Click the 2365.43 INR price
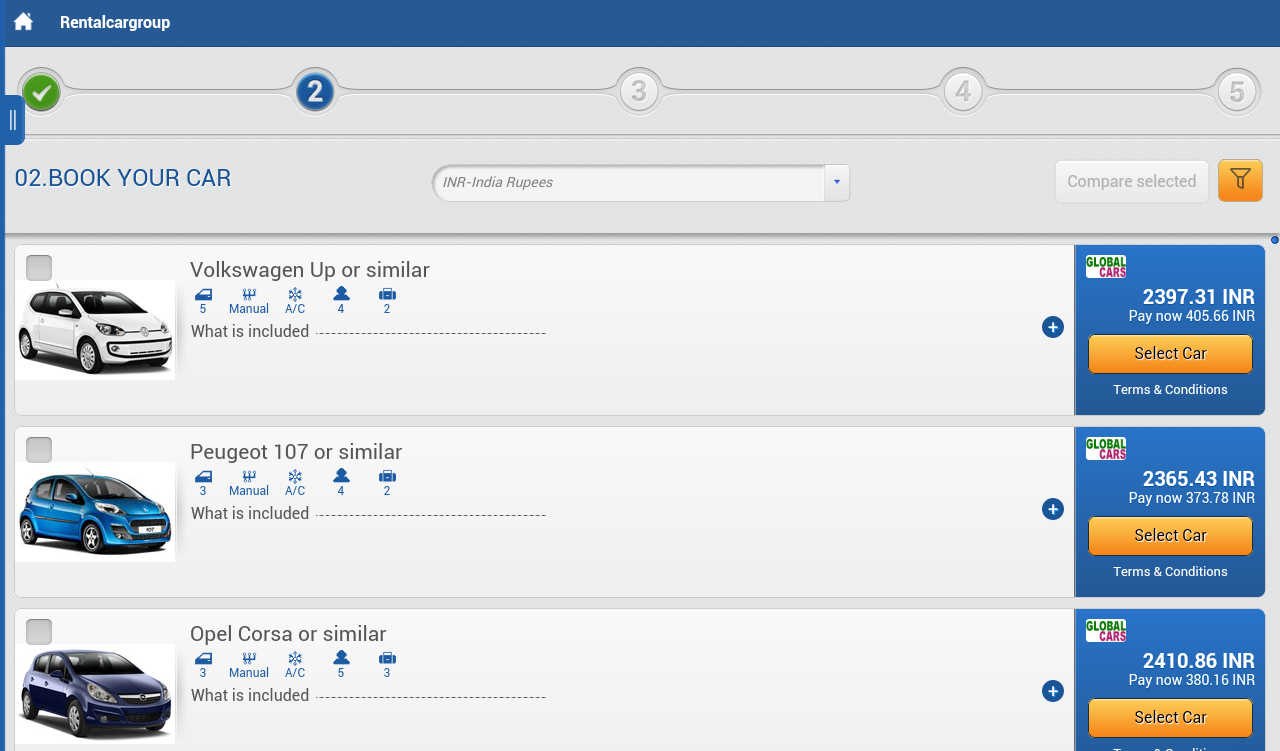This screenshot has width=1280, height=751. coord(1199,479)
